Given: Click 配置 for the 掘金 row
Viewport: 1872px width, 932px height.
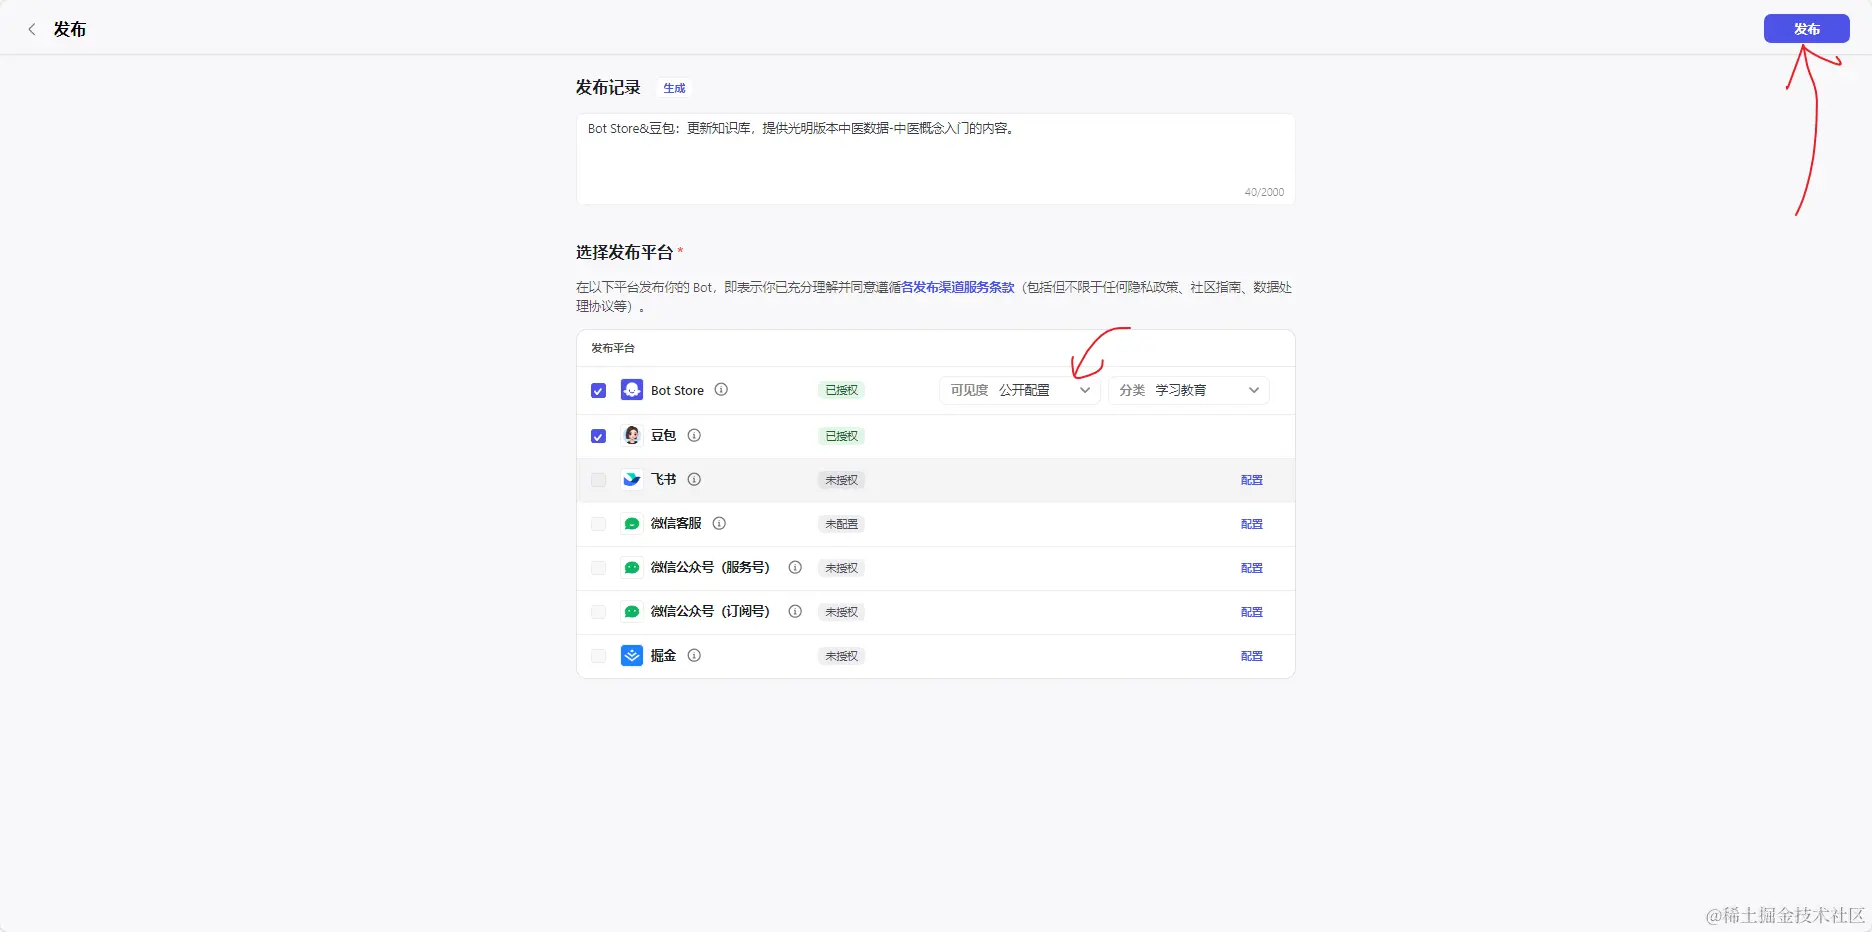Looking at the screenshot, I should 1251,656.
